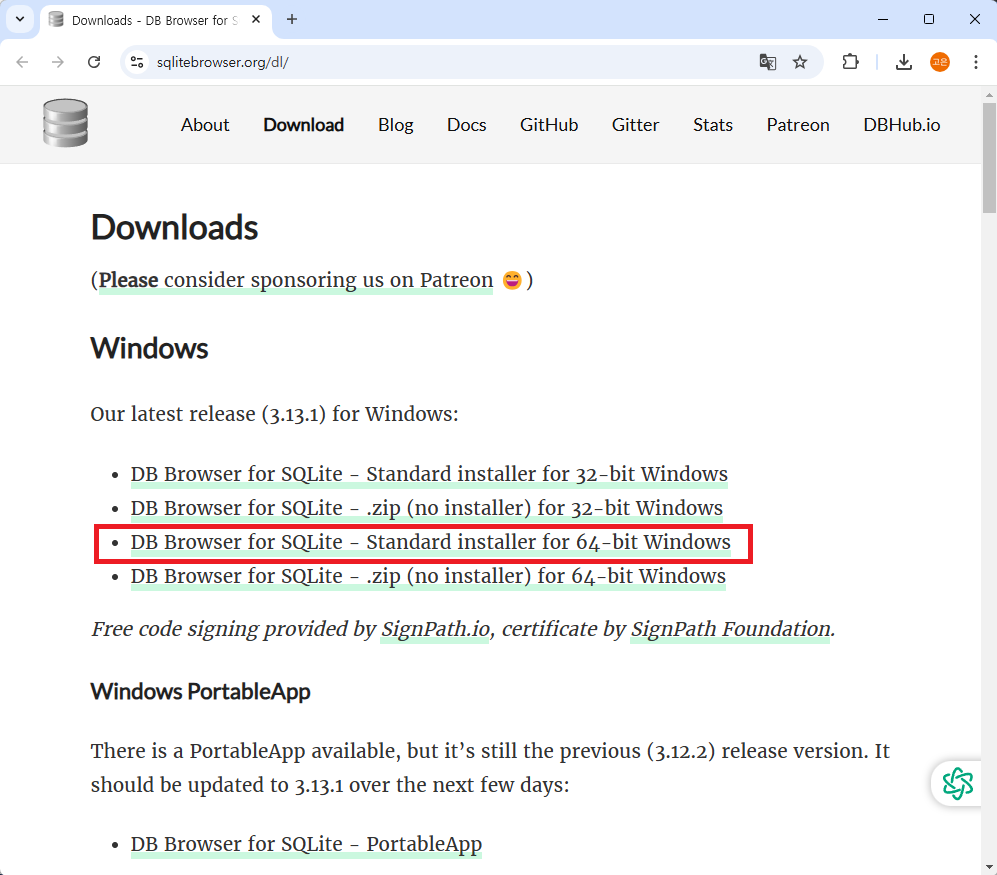The height and width of the screenshot is (875, 997).
Task: Open the extensions puzzle icon
Action: [x=850, y=62]
